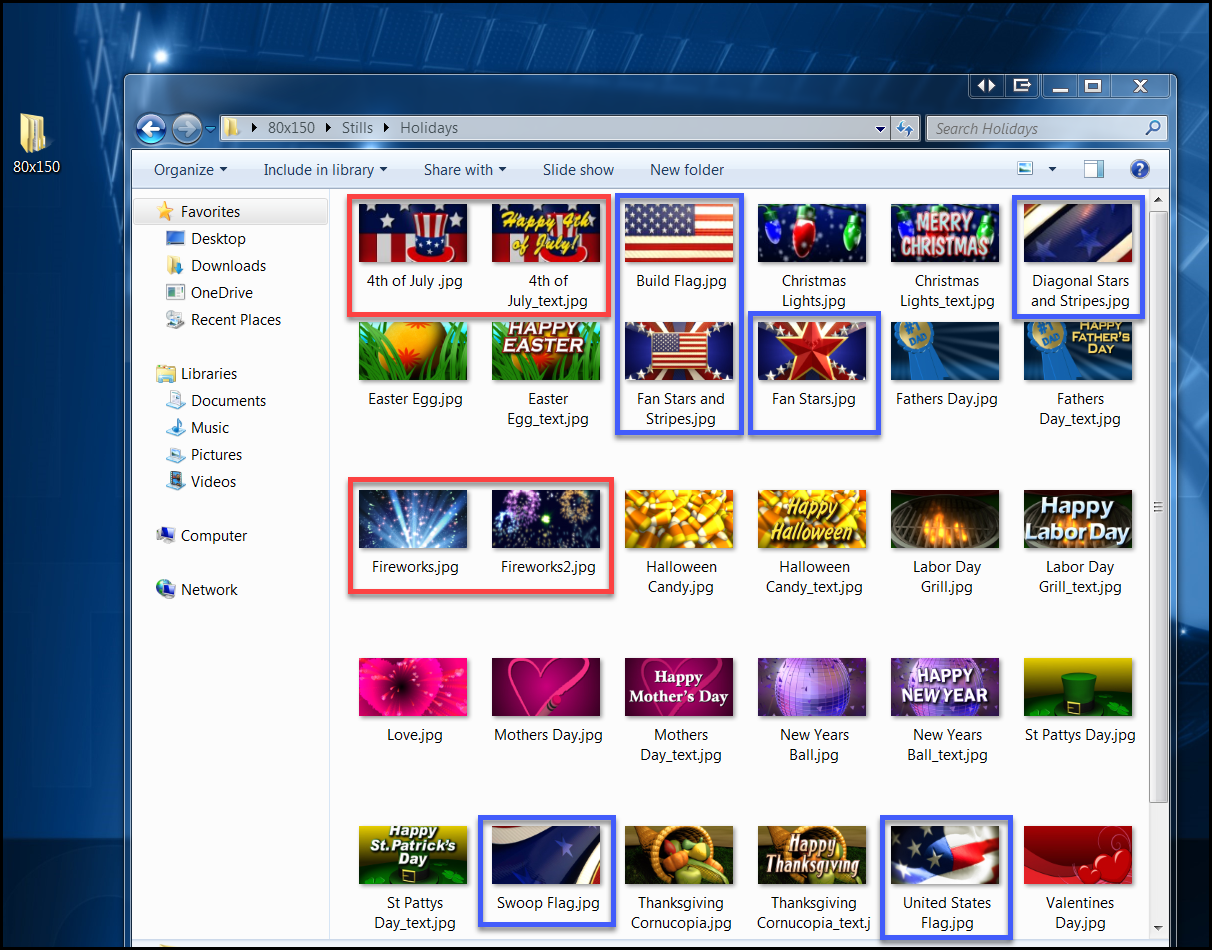Select the United States Flag.jpg thumbnail
The width and height of the screenshot is (1212, 950).
point(945,855)
